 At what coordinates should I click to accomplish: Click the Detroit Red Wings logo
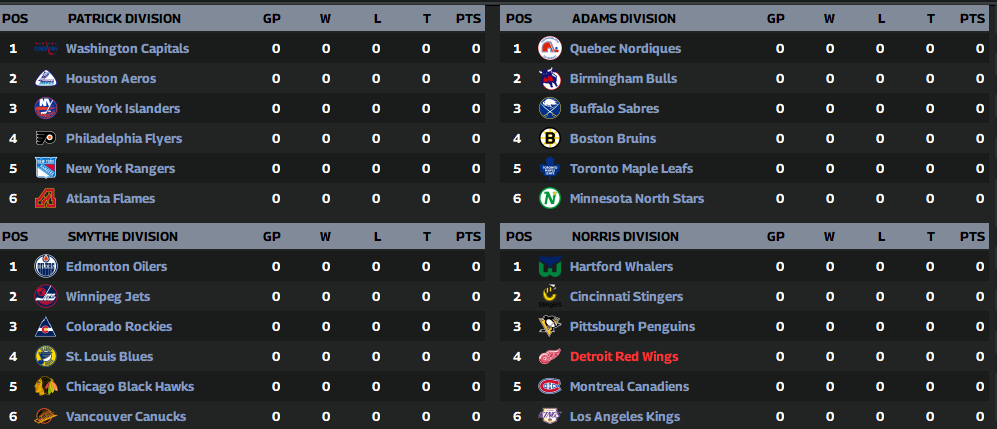click(x=549, y=357)
